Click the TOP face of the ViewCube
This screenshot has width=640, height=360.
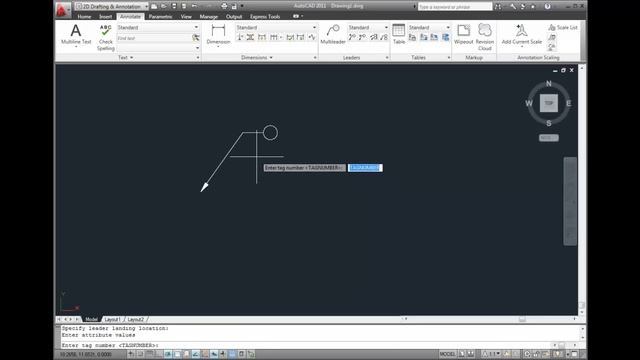pos(549,103)
